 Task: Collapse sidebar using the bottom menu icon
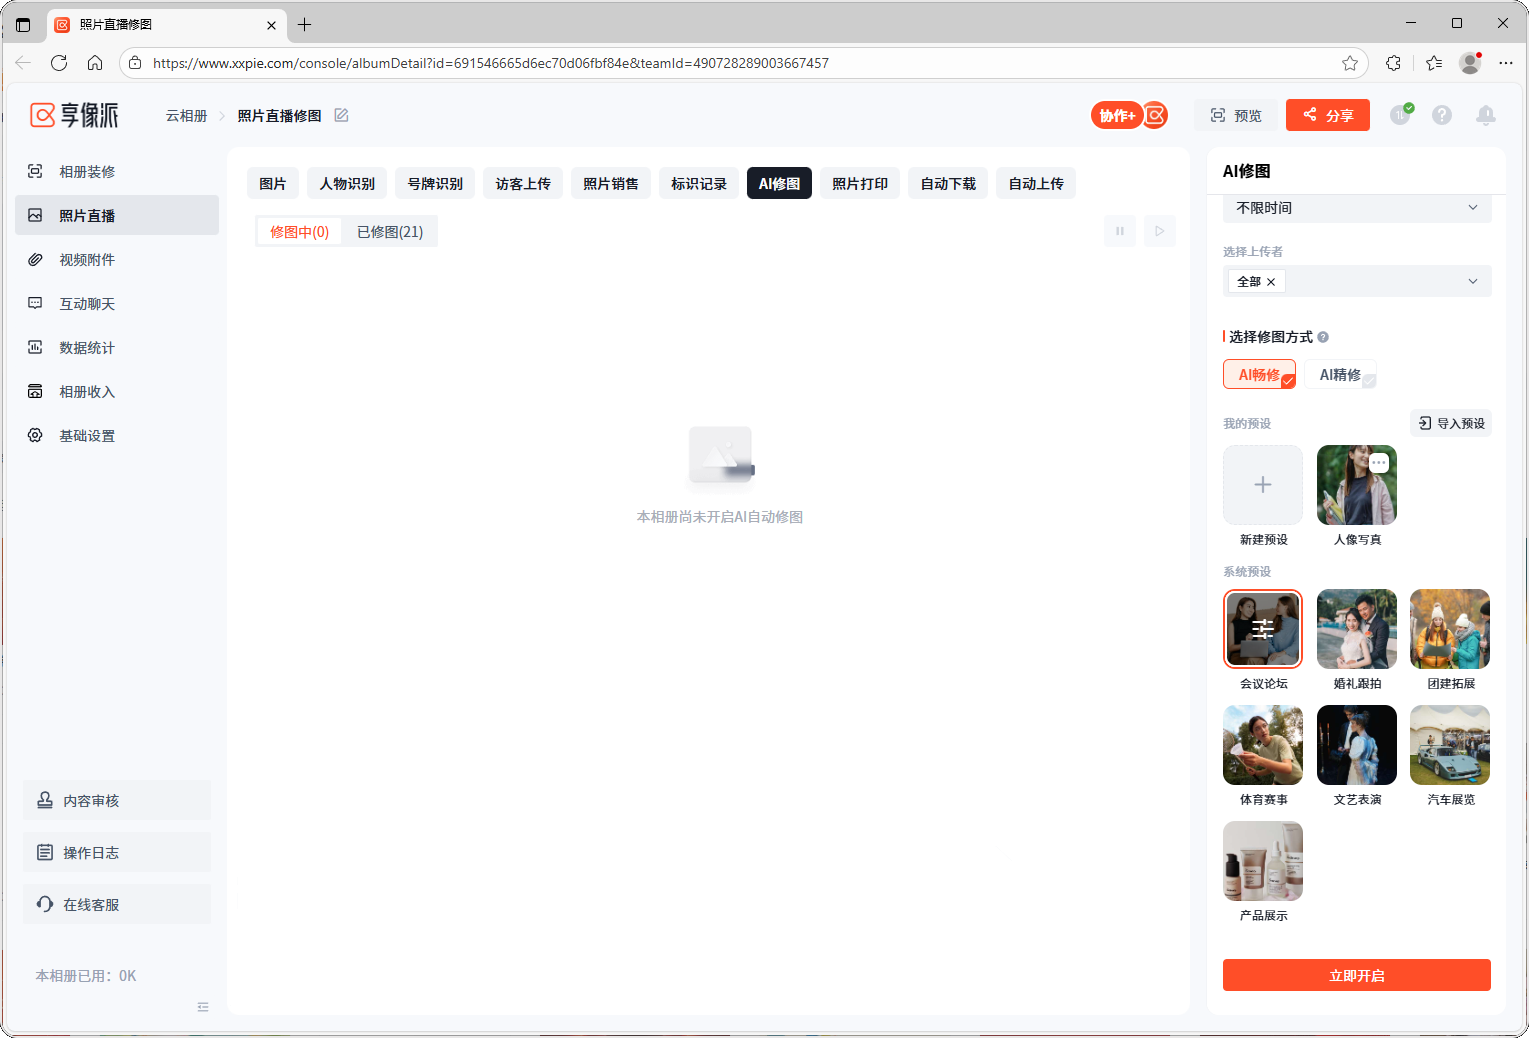[x=203, y=1007]
